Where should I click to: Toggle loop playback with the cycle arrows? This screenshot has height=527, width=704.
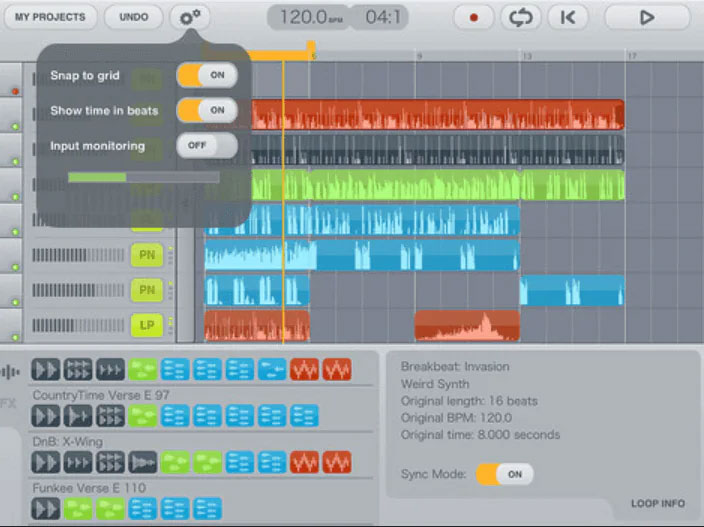[520, 18]
